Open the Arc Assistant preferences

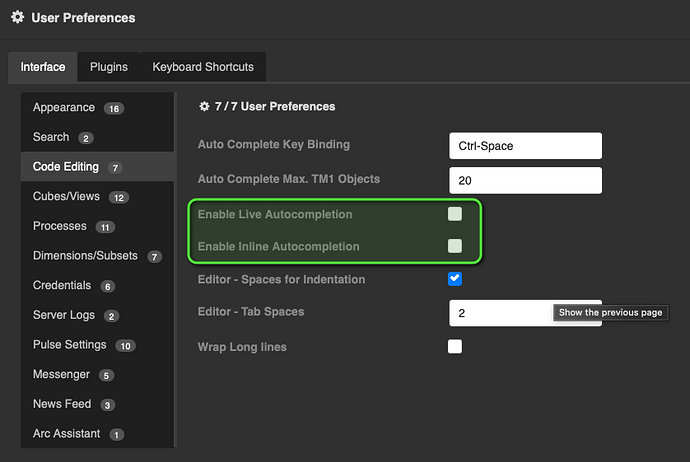coord(68,434)
